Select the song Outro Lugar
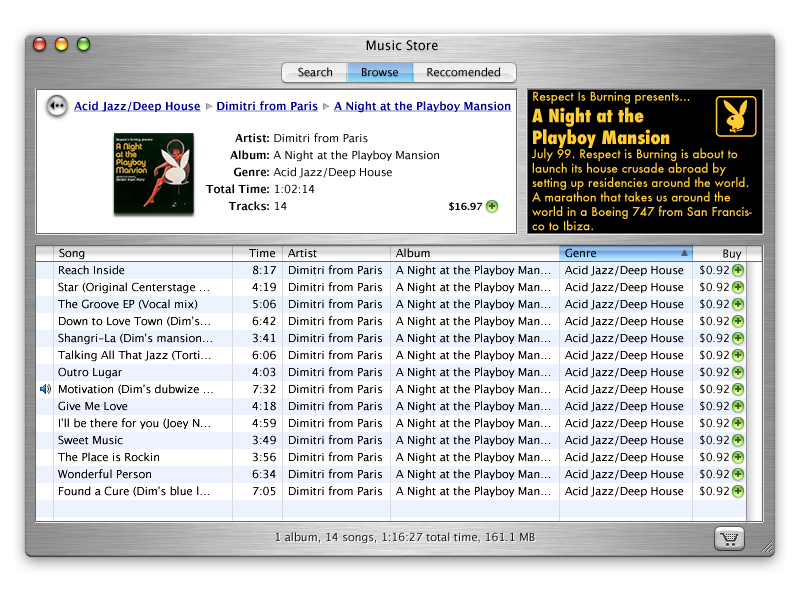Image resolution: width=800 pixels, height=600 pixels. (x=392, y=372)
